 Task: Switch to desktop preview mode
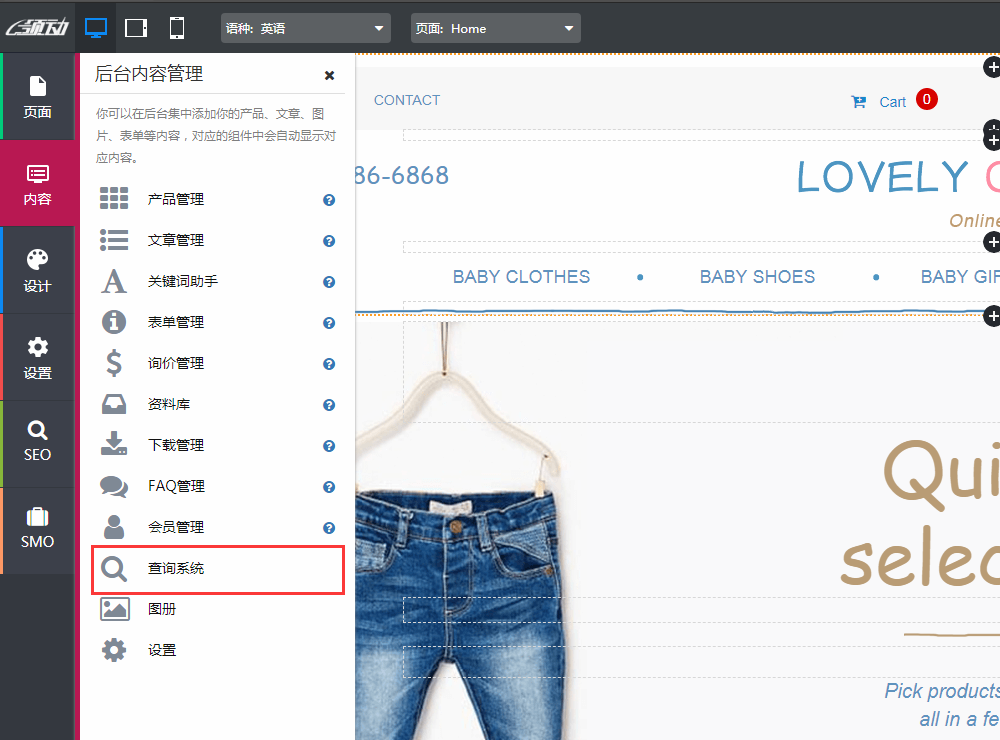96,28
